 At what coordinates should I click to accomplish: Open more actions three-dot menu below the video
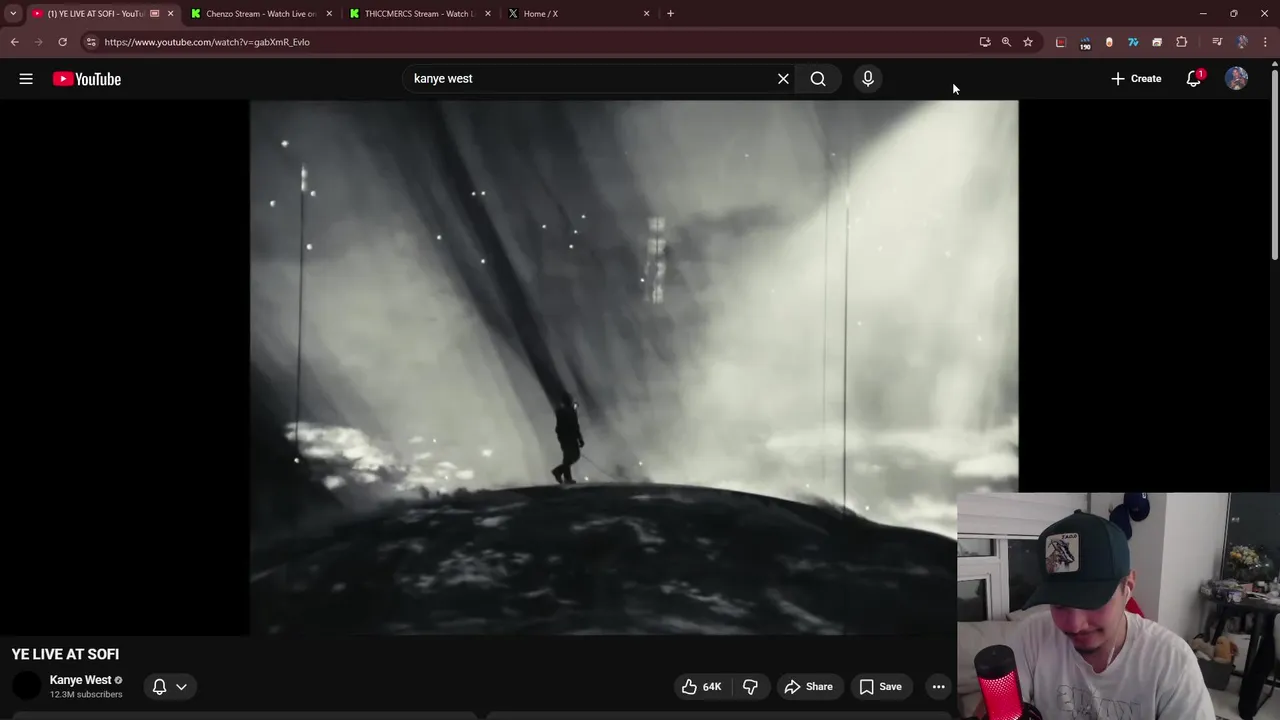pyautogui.click(x=938, y=687)
